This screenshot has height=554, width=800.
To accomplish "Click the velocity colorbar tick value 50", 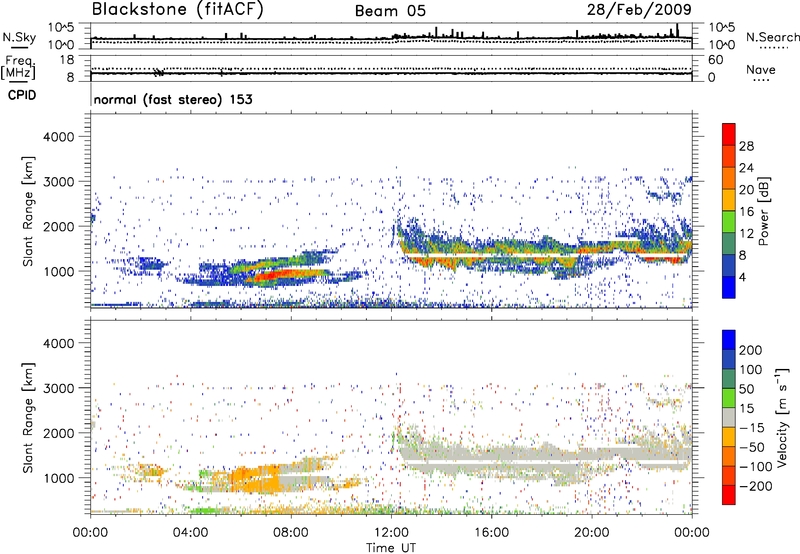I will [746, 389].
